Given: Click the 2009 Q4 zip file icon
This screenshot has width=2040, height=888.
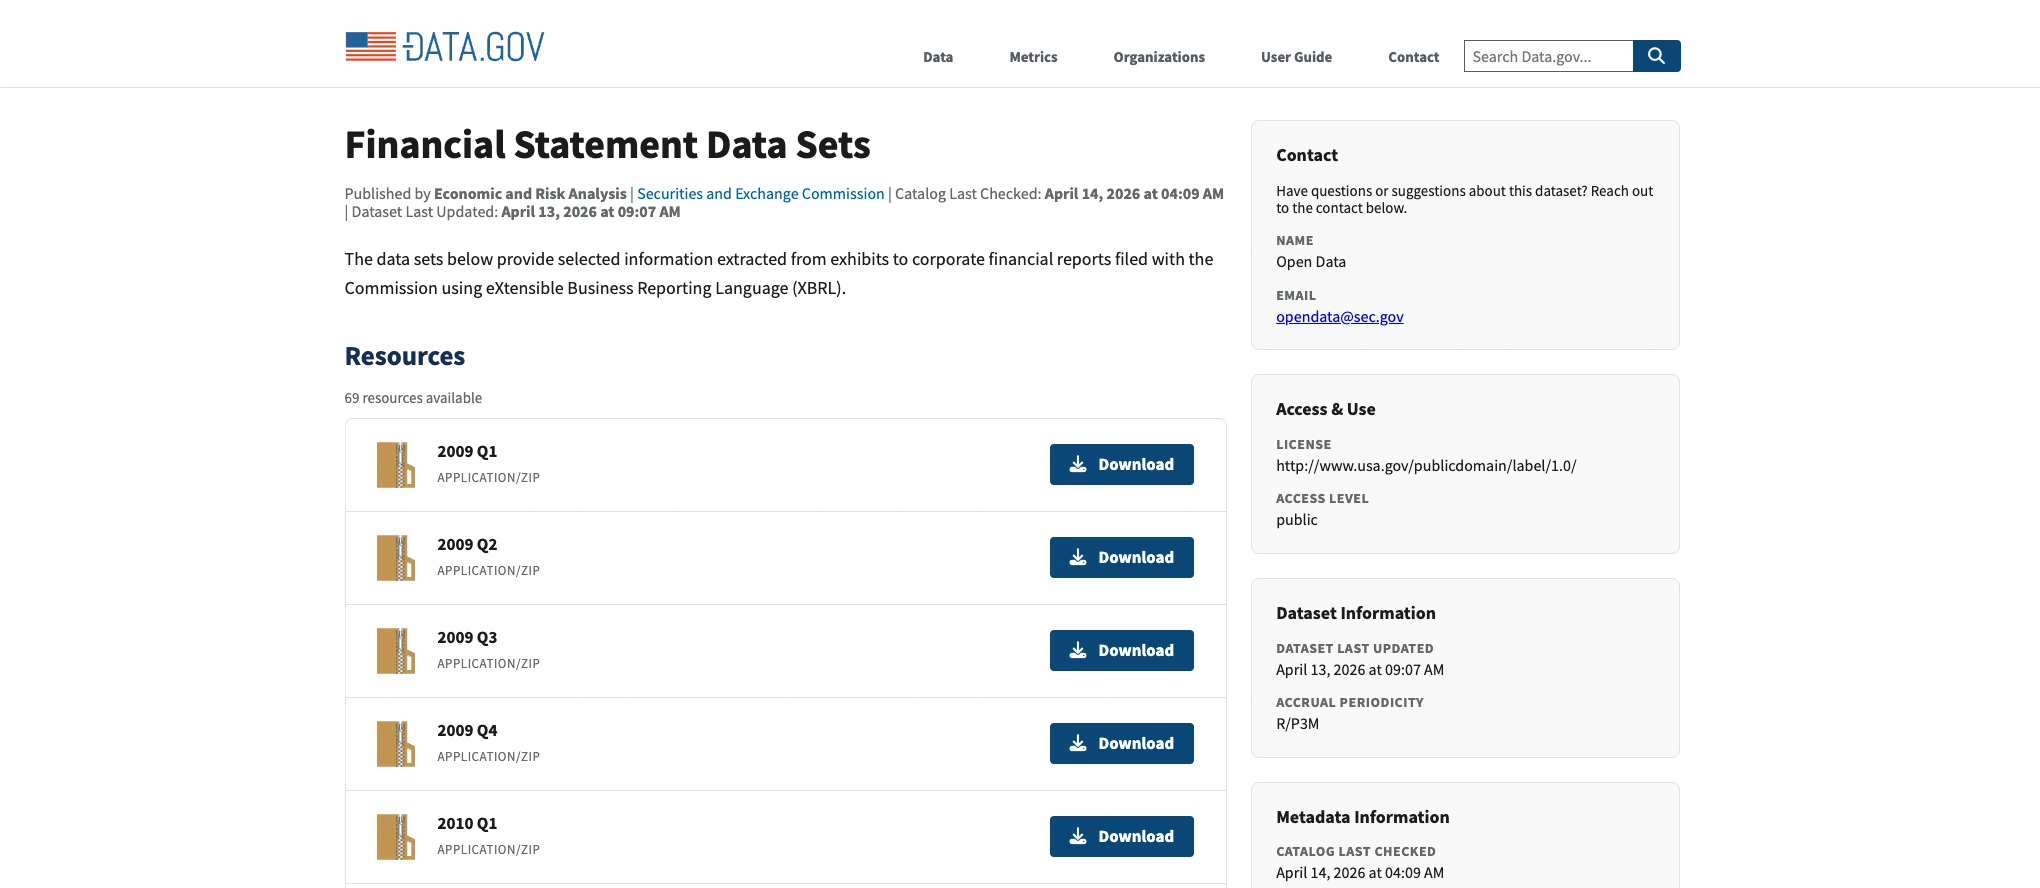Looking at the screenshot, I should (396, 744).
